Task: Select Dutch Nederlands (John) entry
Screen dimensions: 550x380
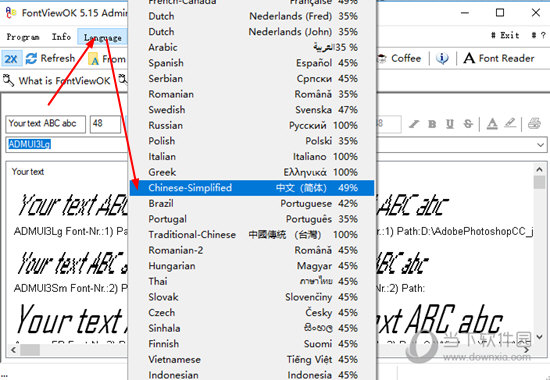Action: tap(252, 32)
